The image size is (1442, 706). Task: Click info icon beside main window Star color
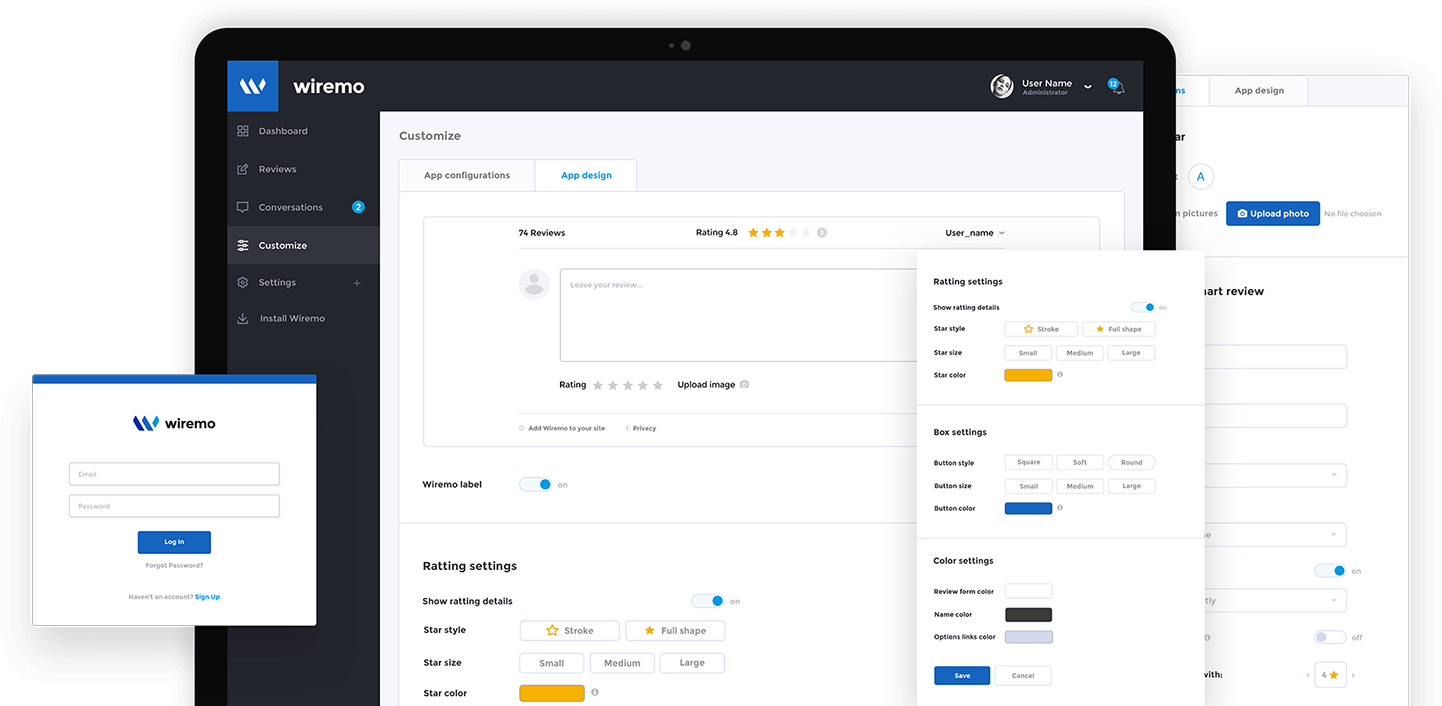[595, 692]
